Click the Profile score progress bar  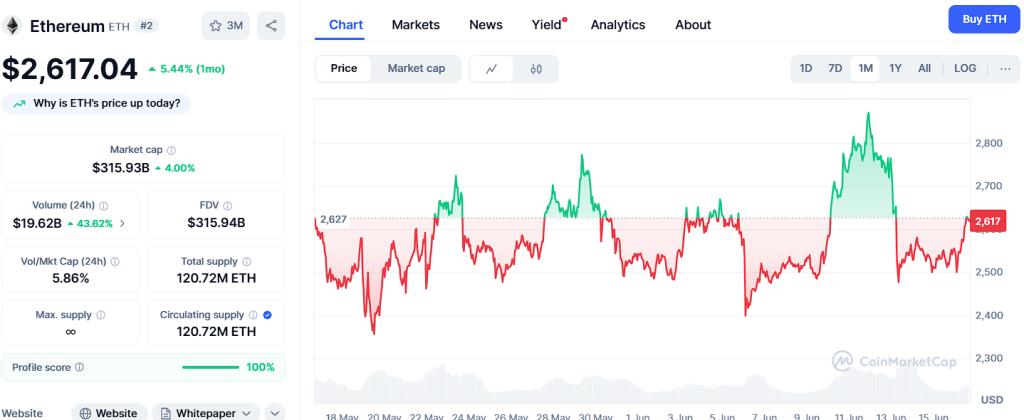pos(211,367)
